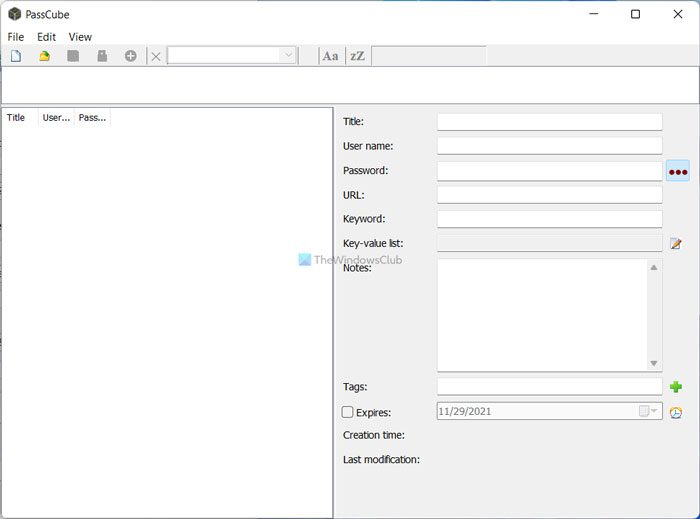Click the Notes scrollbar up arrow
This screenshot has height=519, width=700.
654,267
